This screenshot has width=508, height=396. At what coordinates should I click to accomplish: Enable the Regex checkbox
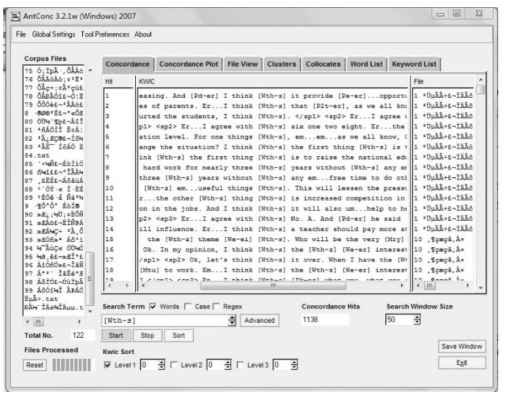pyautogui.click(x=216, y=306)
